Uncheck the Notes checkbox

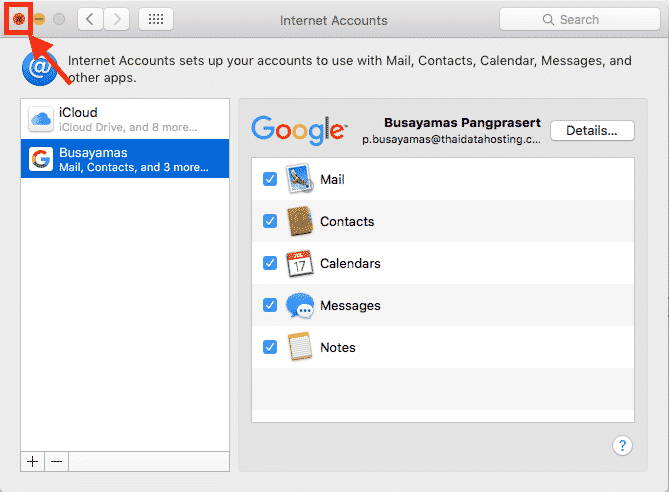tap(270, 347)
